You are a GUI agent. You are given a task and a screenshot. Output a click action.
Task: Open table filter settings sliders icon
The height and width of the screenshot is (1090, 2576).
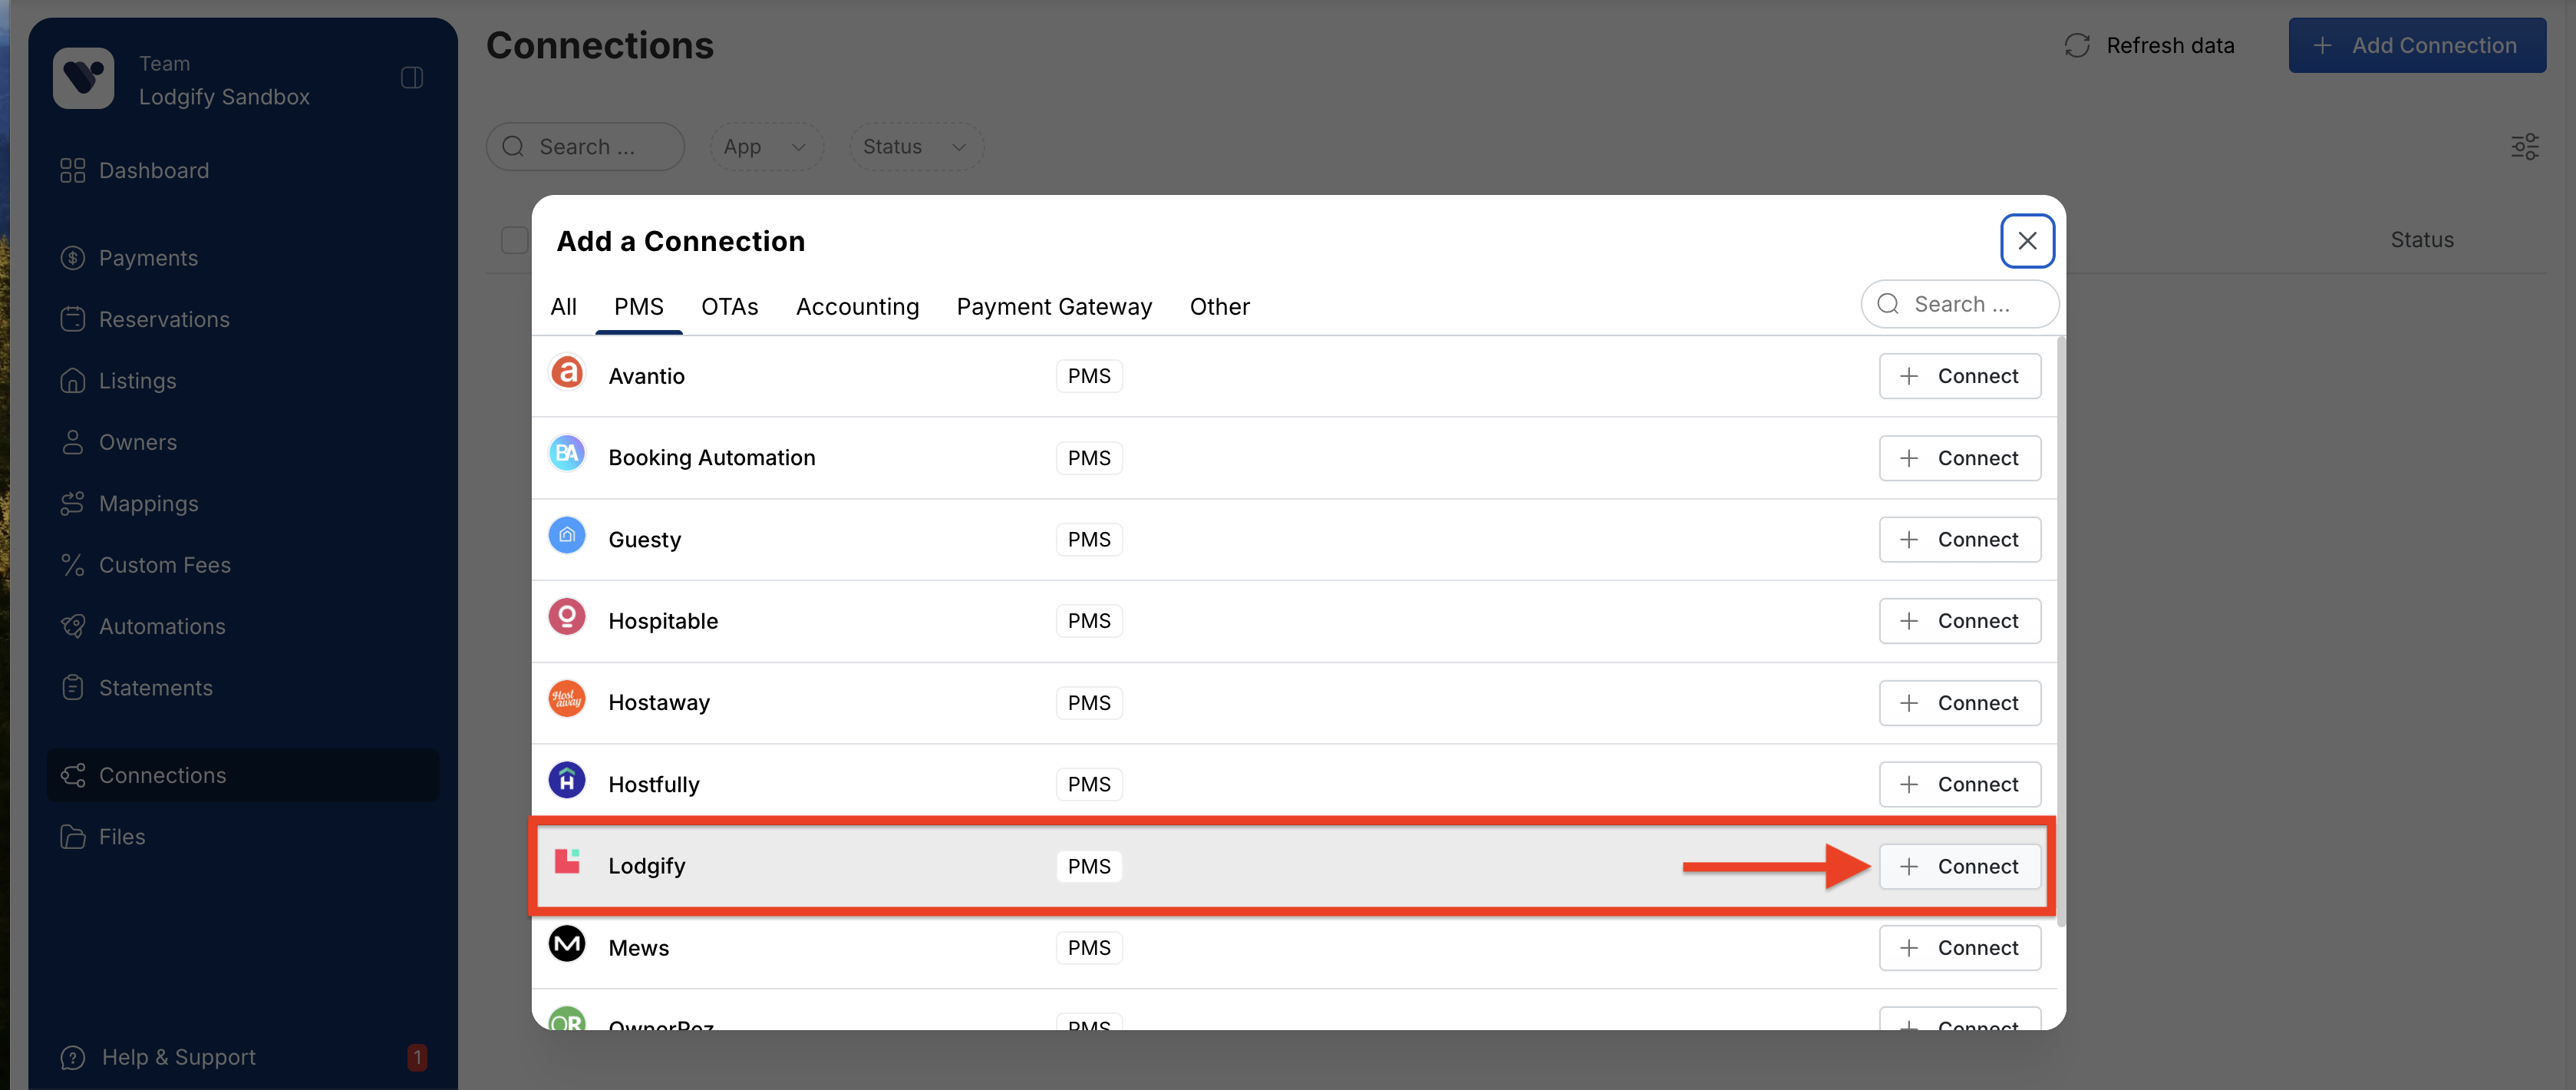2524,147
